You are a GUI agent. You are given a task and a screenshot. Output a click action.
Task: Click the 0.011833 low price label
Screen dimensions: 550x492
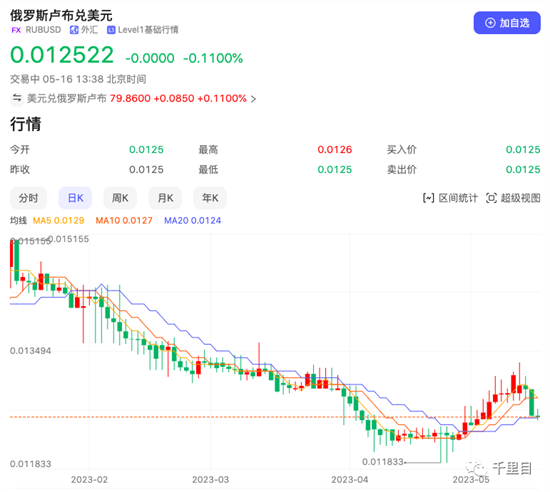[x=383, y=462]
